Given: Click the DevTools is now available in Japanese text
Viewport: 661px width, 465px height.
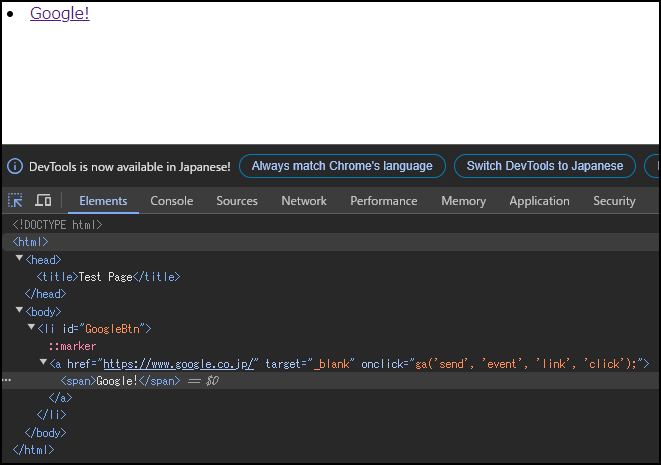Looking at the screenshot, I should 130,167.
